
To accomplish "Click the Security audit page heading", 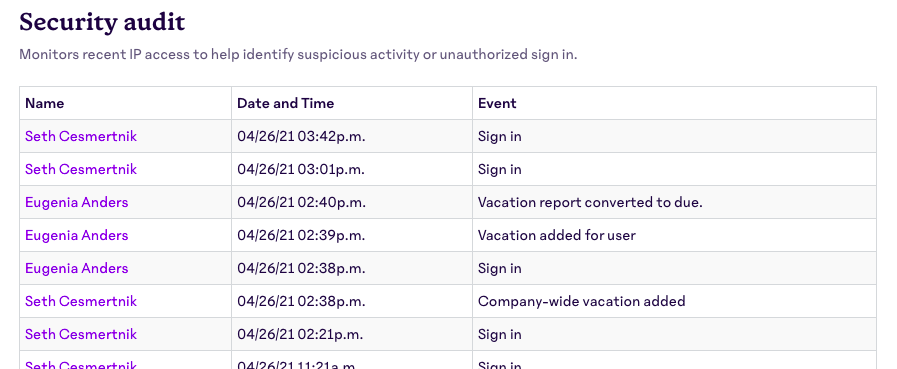I will click(102, 22).
